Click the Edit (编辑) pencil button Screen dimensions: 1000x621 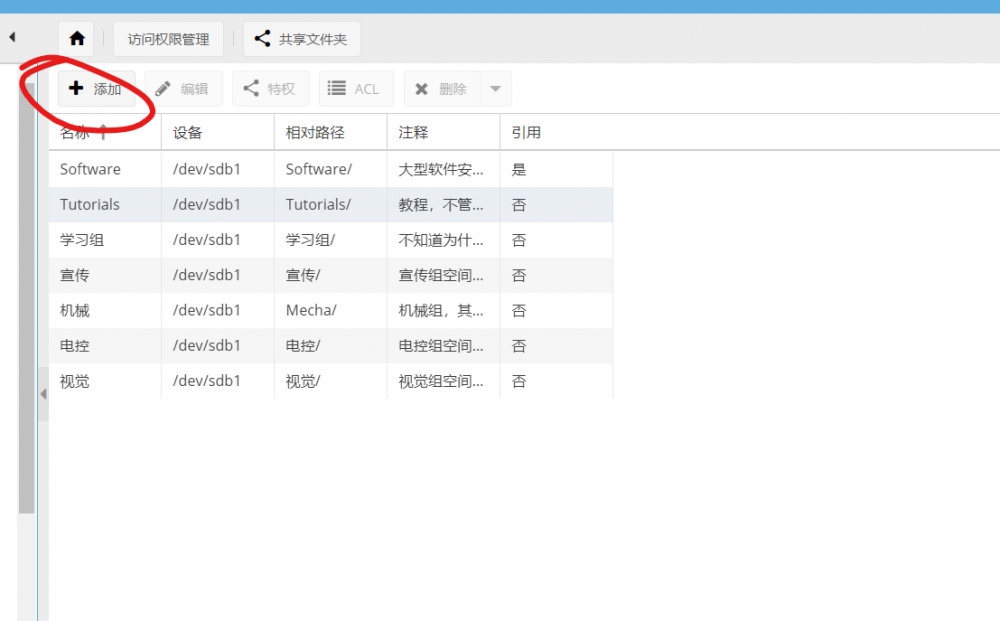click(183, 89)
